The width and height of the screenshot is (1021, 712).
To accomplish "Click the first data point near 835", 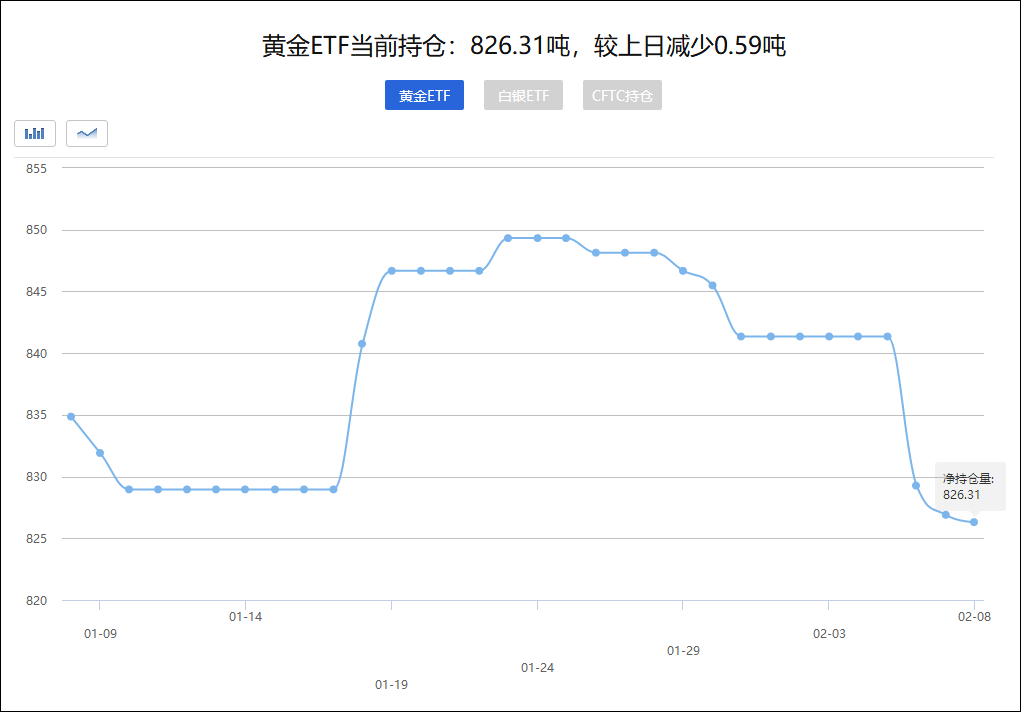I will [69, 415].
